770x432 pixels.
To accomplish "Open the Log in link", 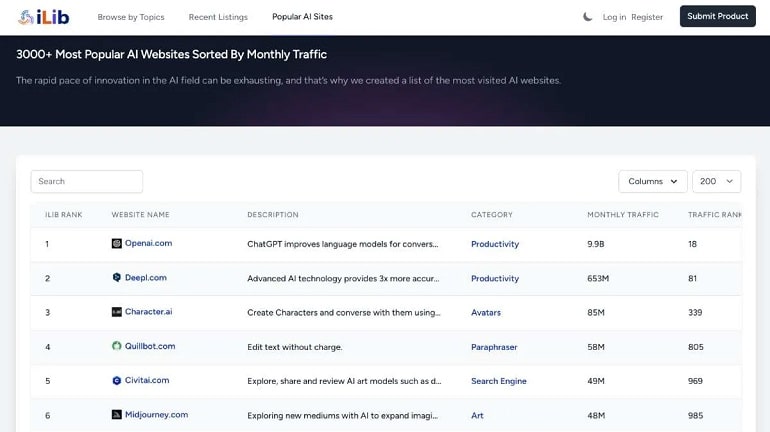I will click(x=614, y=17).
